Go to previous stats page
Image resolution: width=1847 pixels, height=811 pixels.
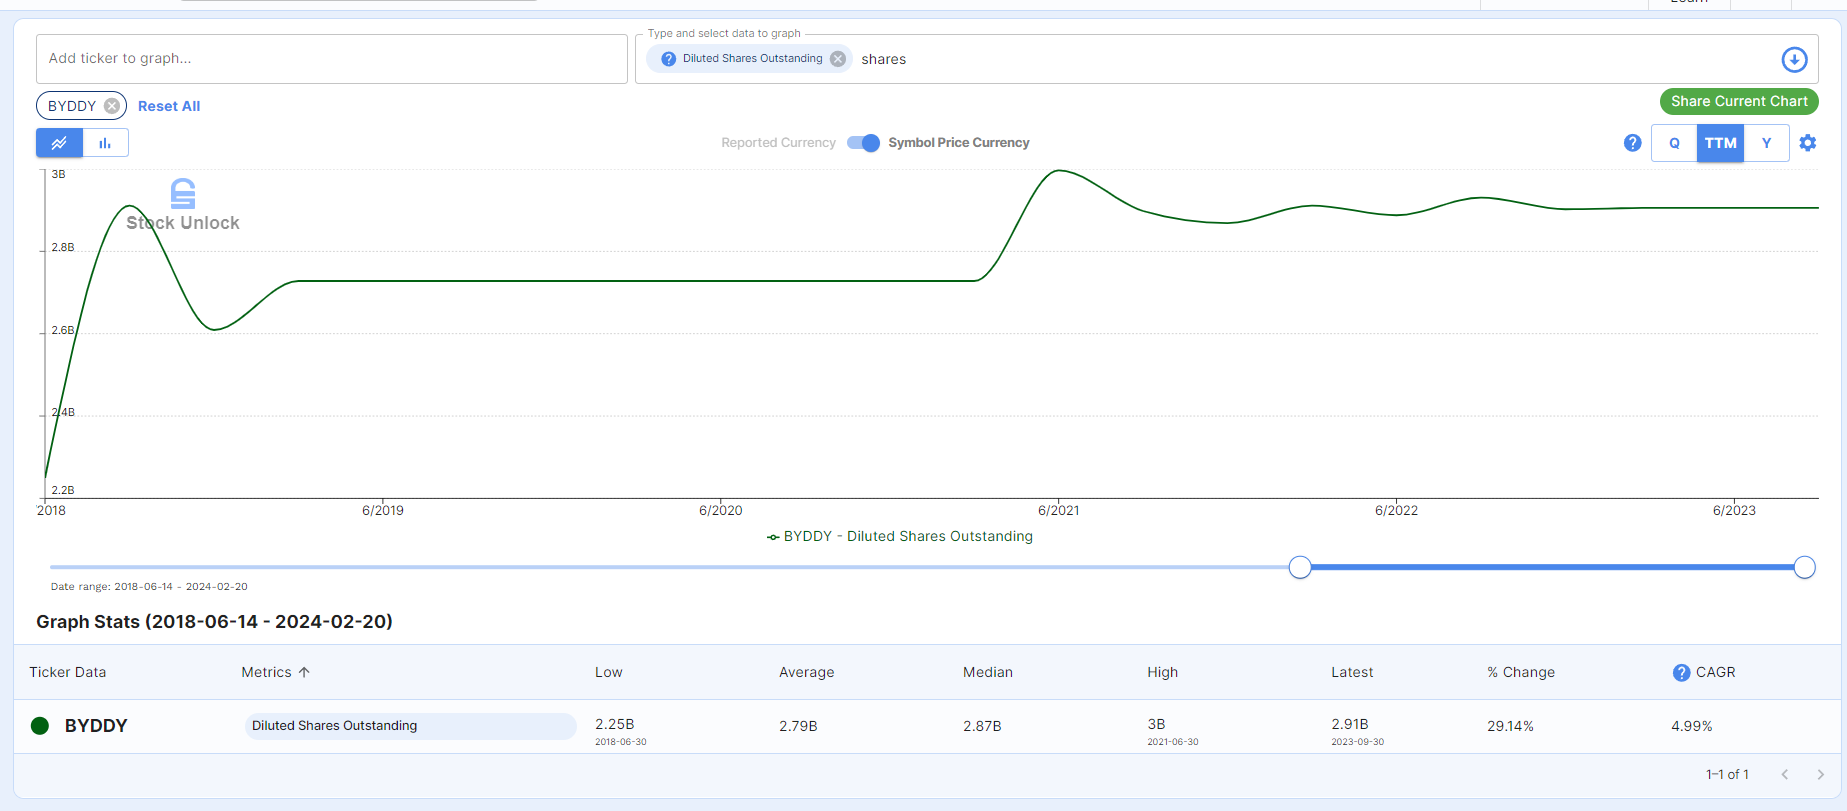click(x=1784, y=775)
